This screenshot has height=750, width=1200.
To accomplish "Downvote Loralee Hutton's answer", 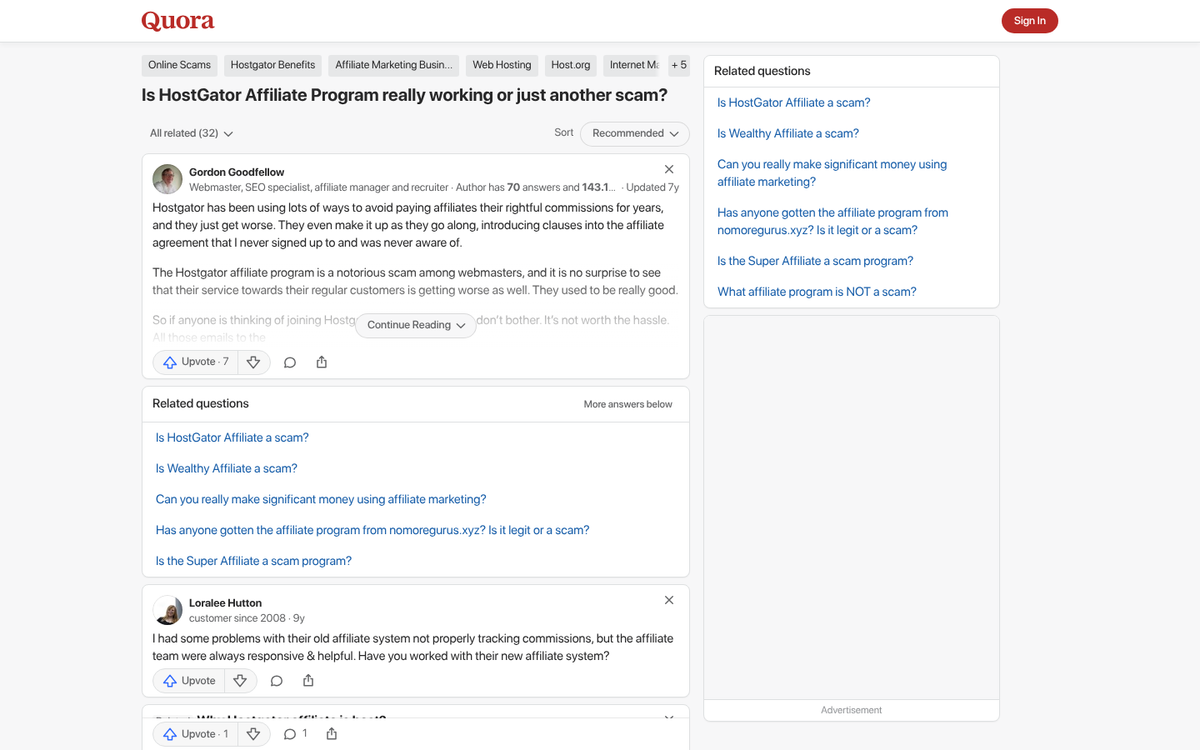I will (x=240, y=681).
